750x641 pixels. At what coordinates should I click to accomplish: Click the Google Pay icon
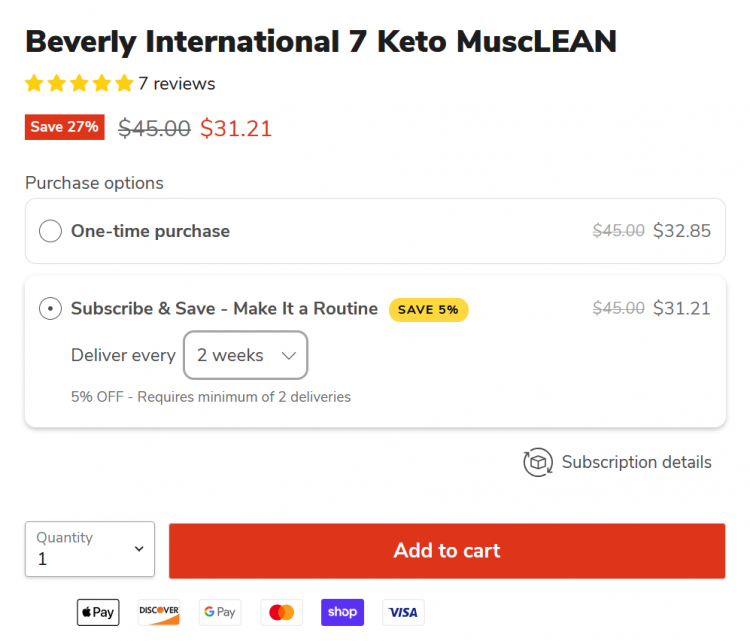coord(220,612)
